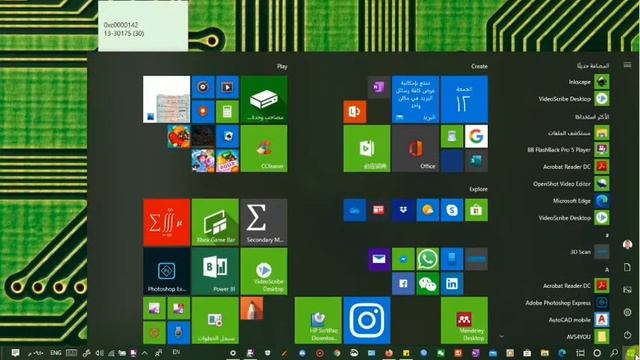Open Task View on the taskbar

(x=580, y=353)
